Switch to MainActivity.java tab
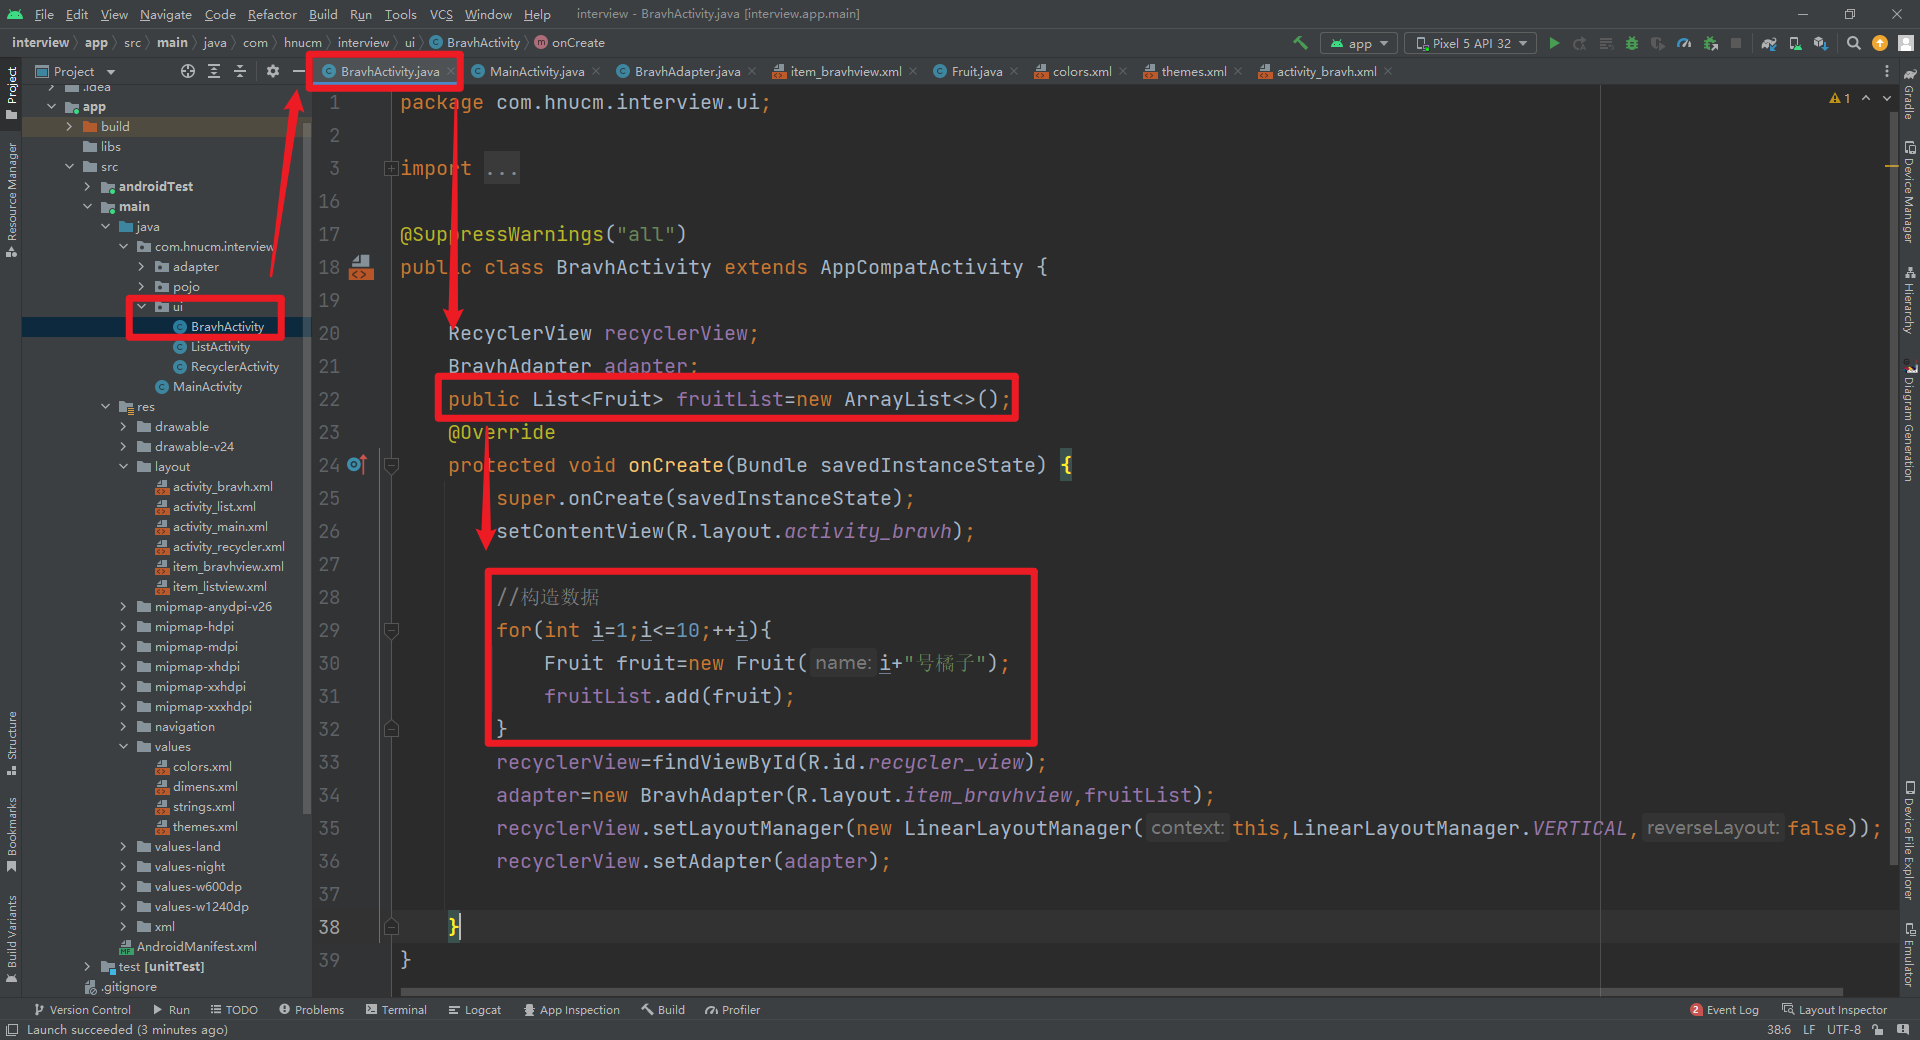1920x1040 pixels. (536, 71)
